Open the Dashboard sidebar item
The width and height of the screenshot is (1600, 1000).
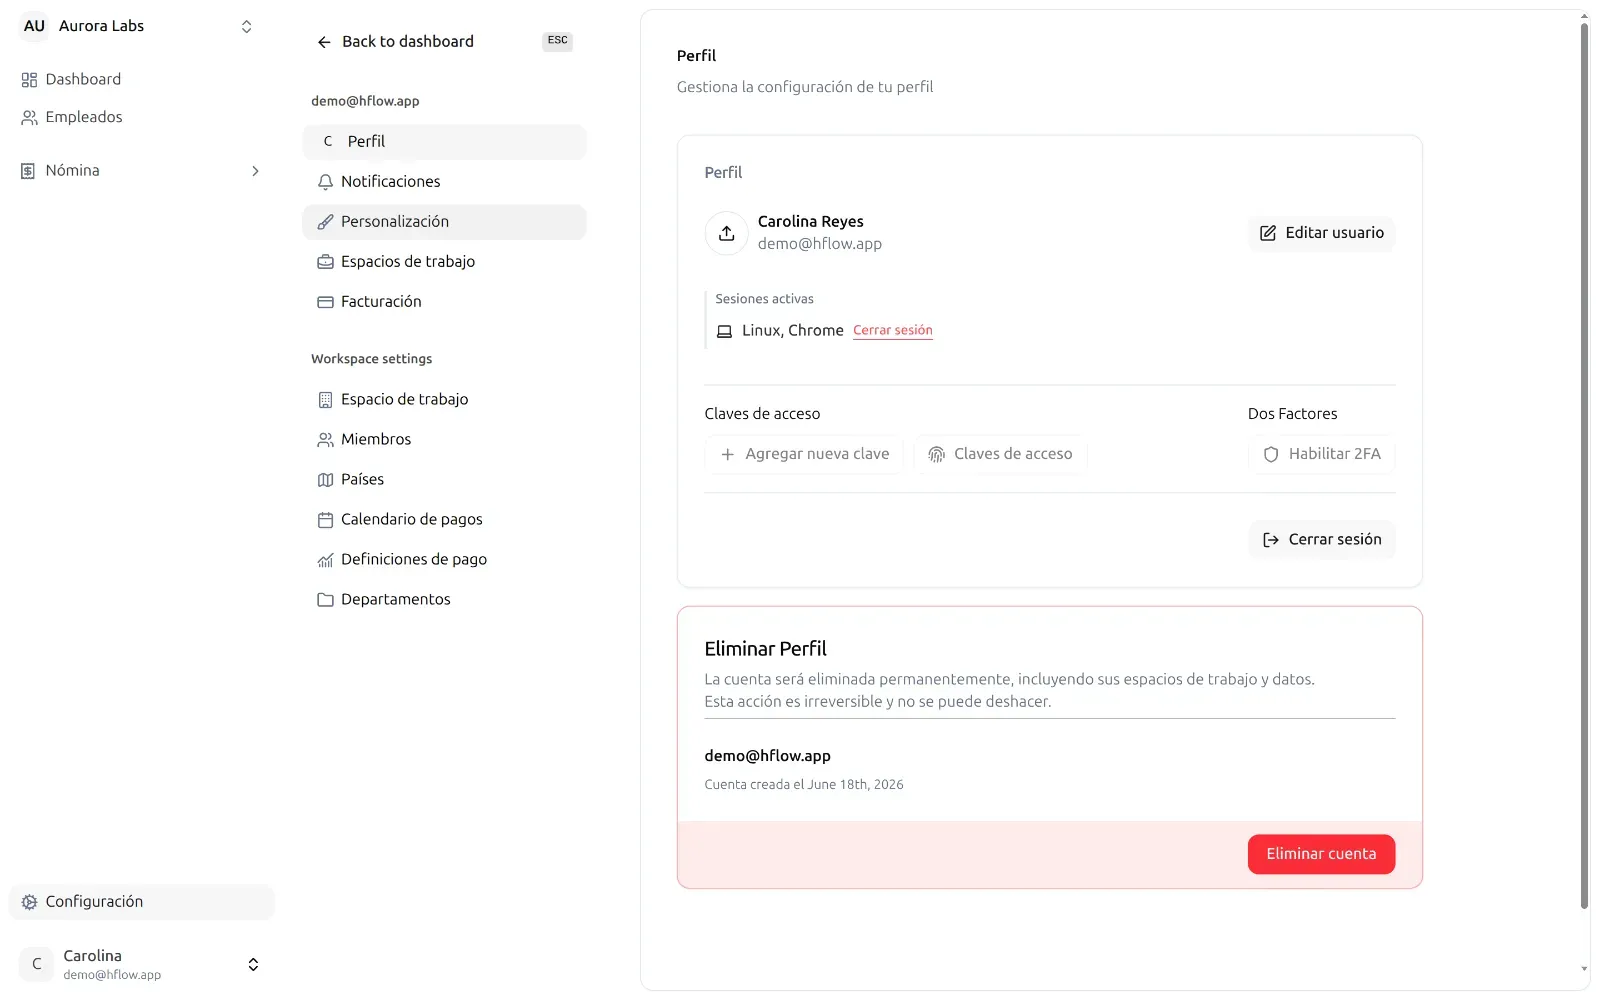(140, 79)
